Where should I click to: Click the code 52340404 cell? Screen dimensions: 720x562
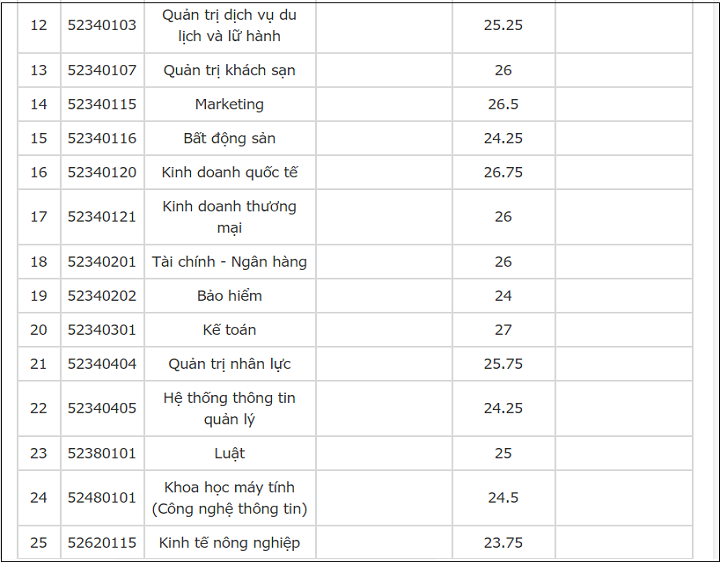(102, 364)
